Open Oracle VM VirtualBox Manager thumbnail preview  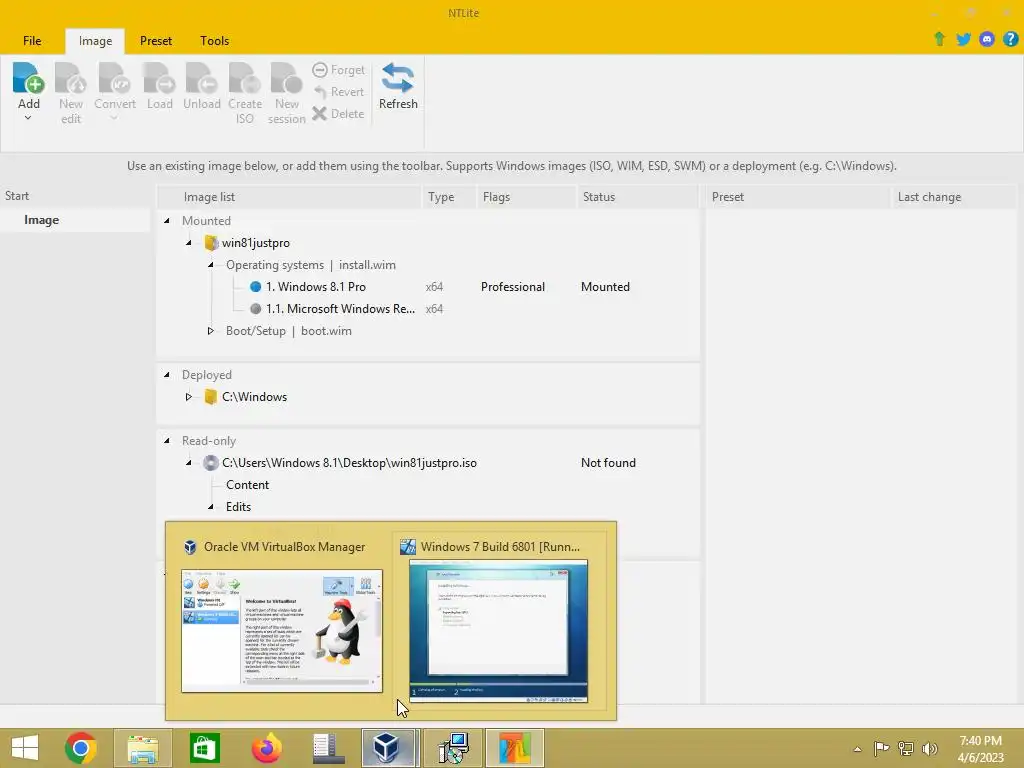click(282, 630)
